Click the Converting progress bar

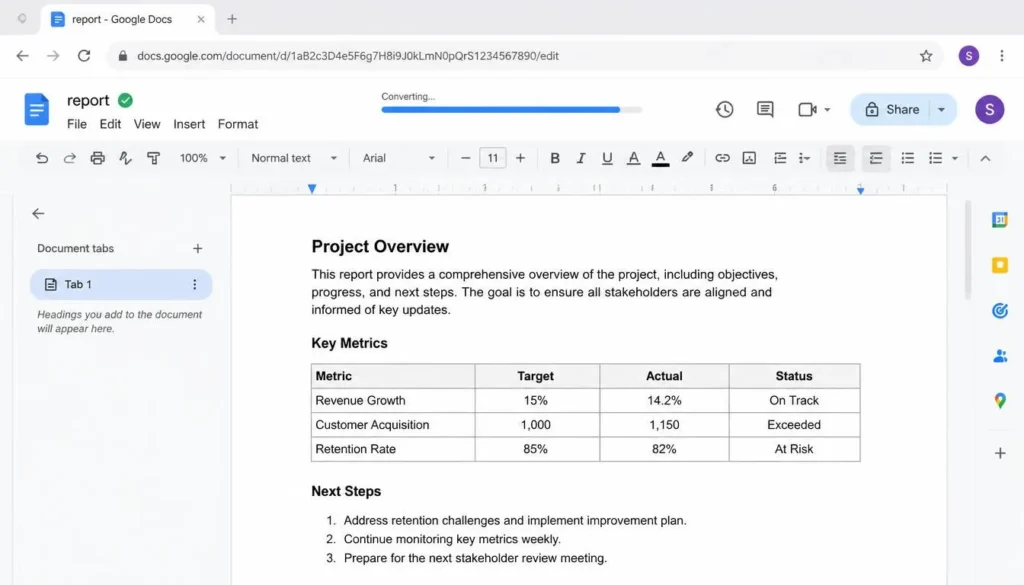[x=511, y=110]
